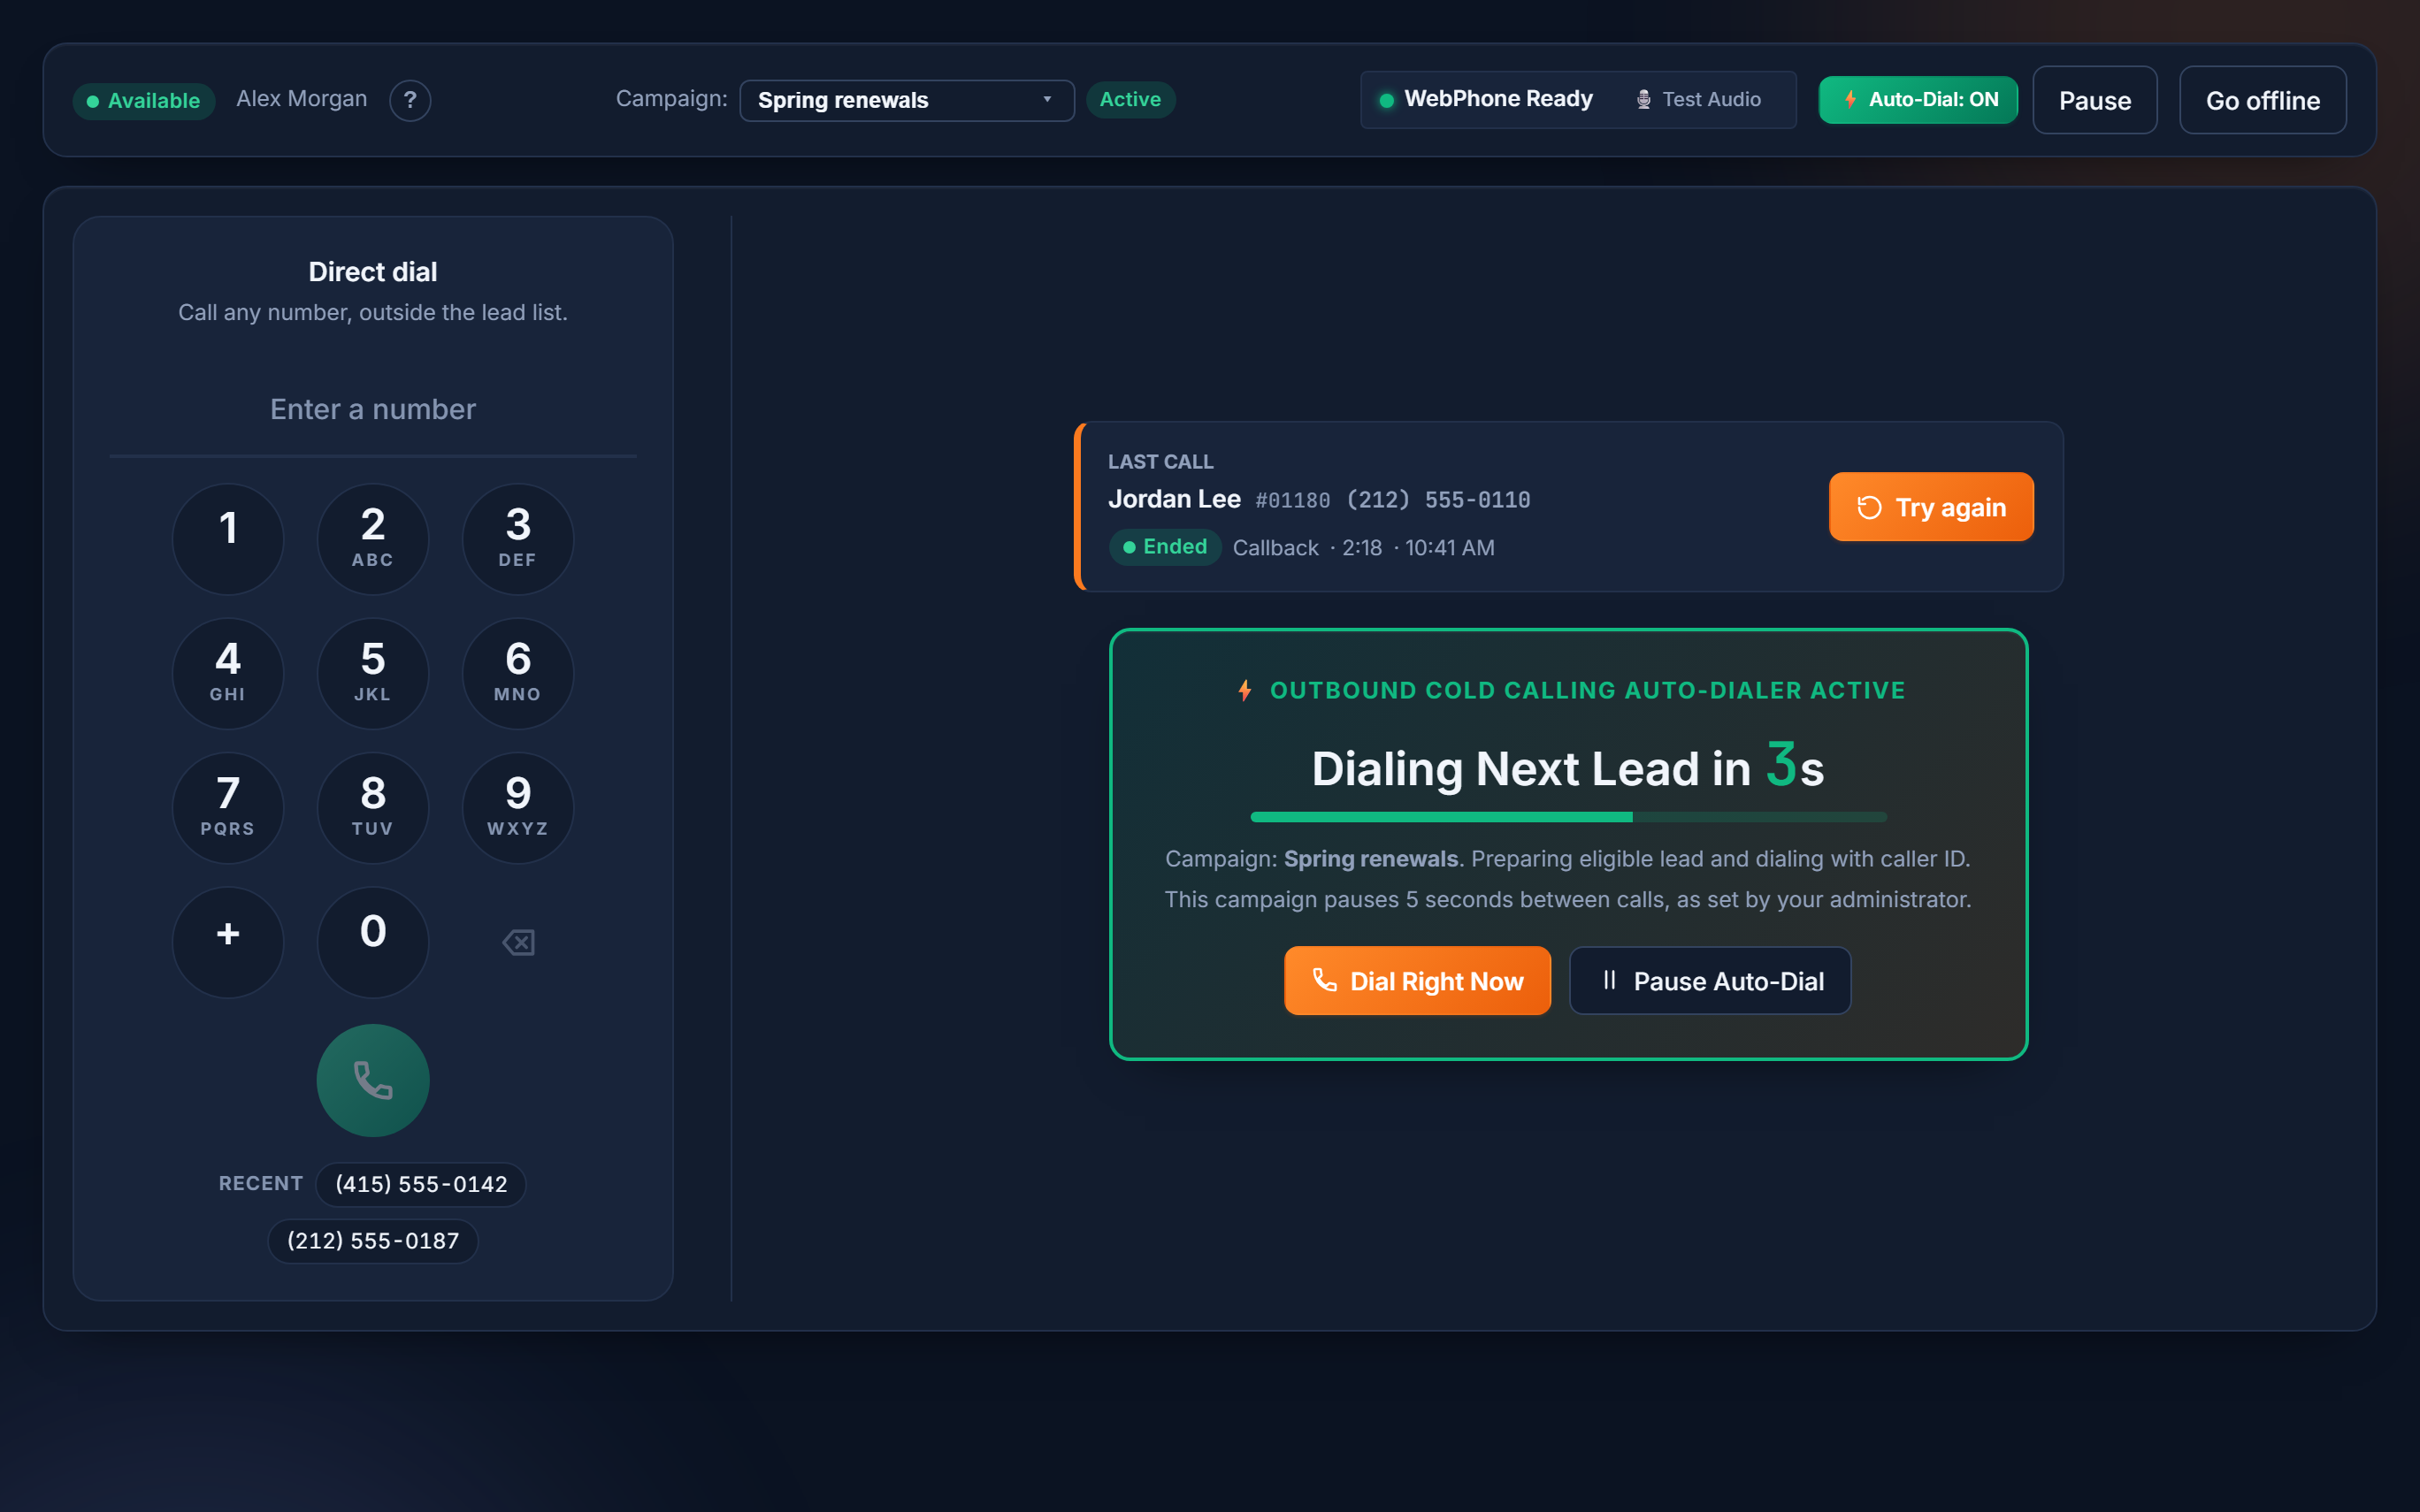Click the Available status badge

144,101
